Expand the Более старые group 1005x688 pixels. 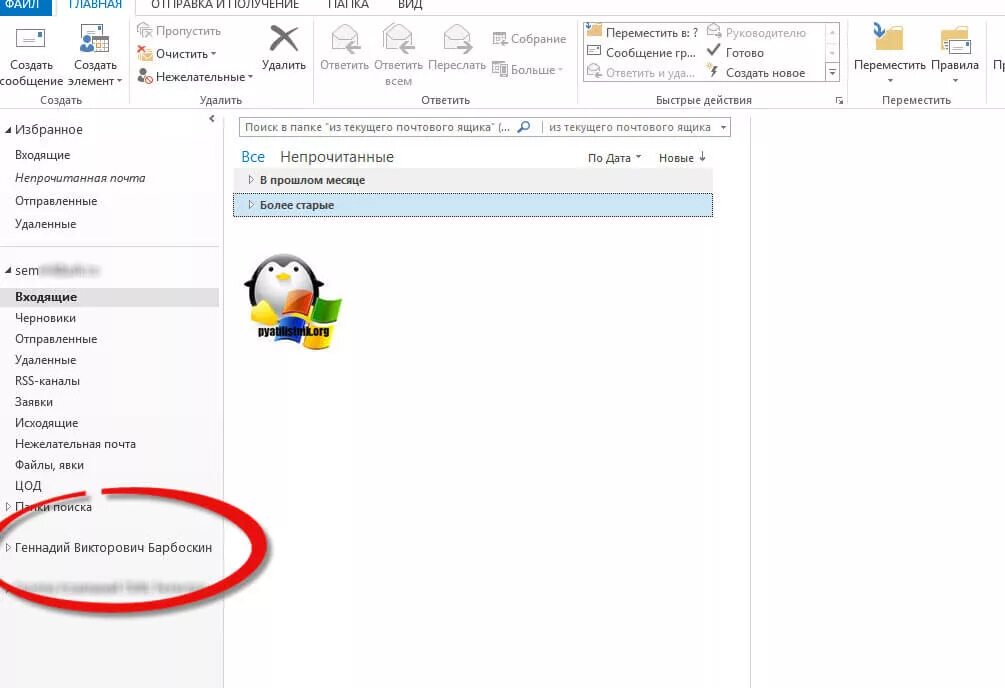[251, 205]
